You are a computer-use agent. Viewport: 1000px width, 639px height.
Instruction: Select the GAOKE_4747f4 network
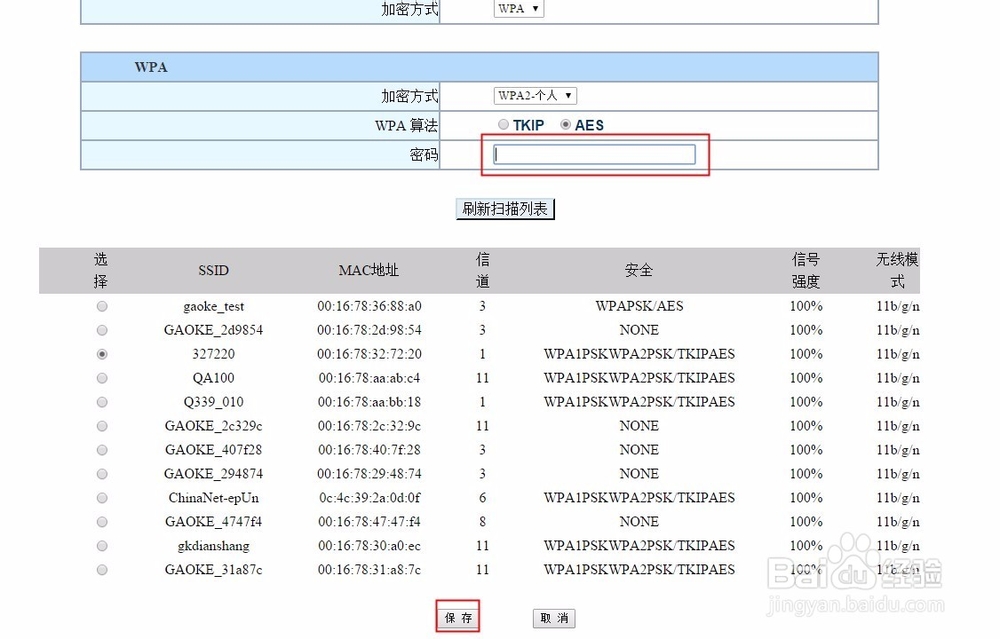coord(101,522)
